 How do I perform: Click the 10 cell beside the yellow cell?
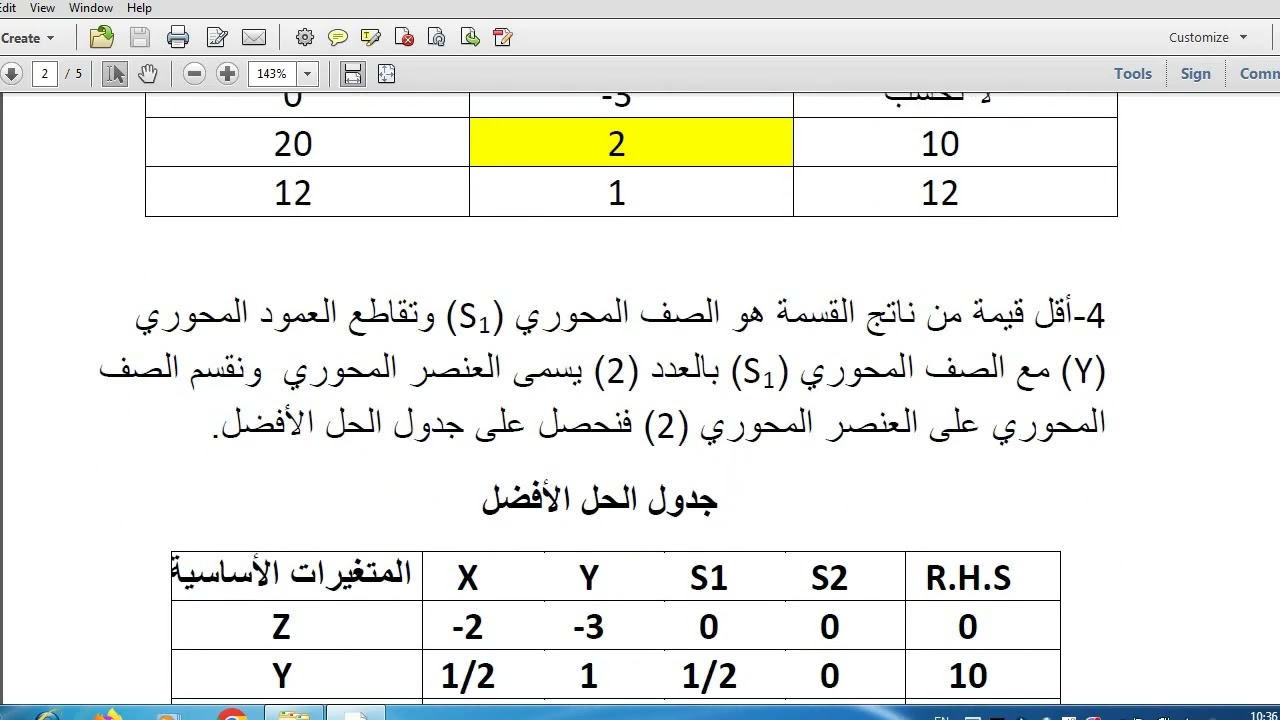tap(955, 142)
